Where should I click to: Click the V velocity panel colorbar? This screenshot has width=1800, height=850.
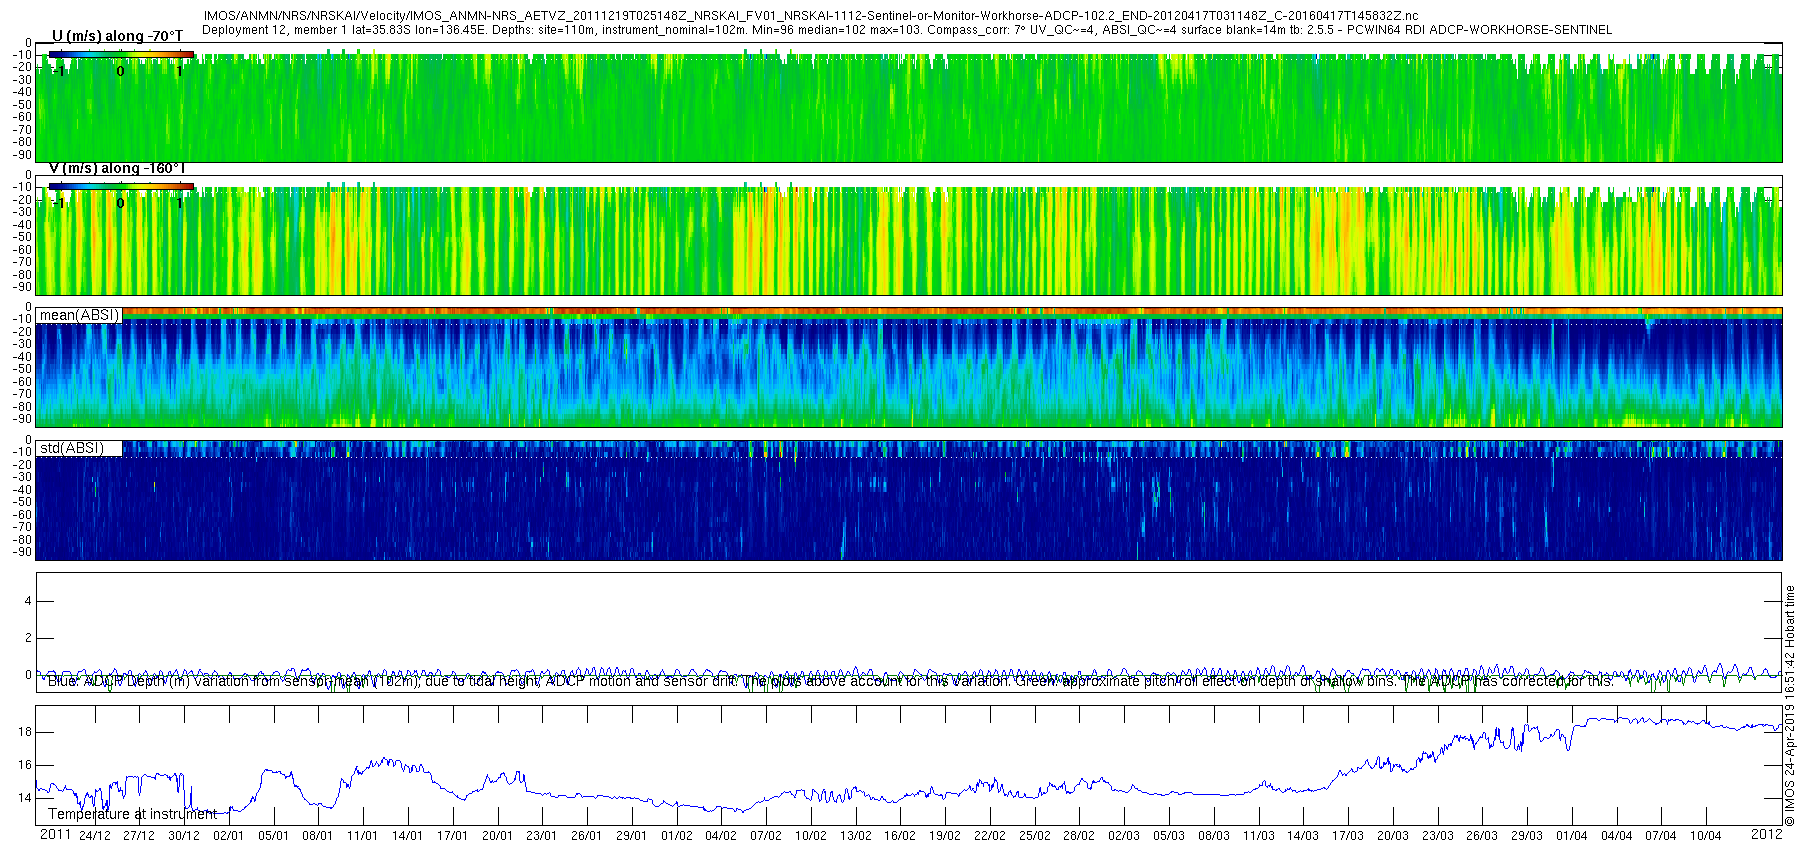pos(121,186)
